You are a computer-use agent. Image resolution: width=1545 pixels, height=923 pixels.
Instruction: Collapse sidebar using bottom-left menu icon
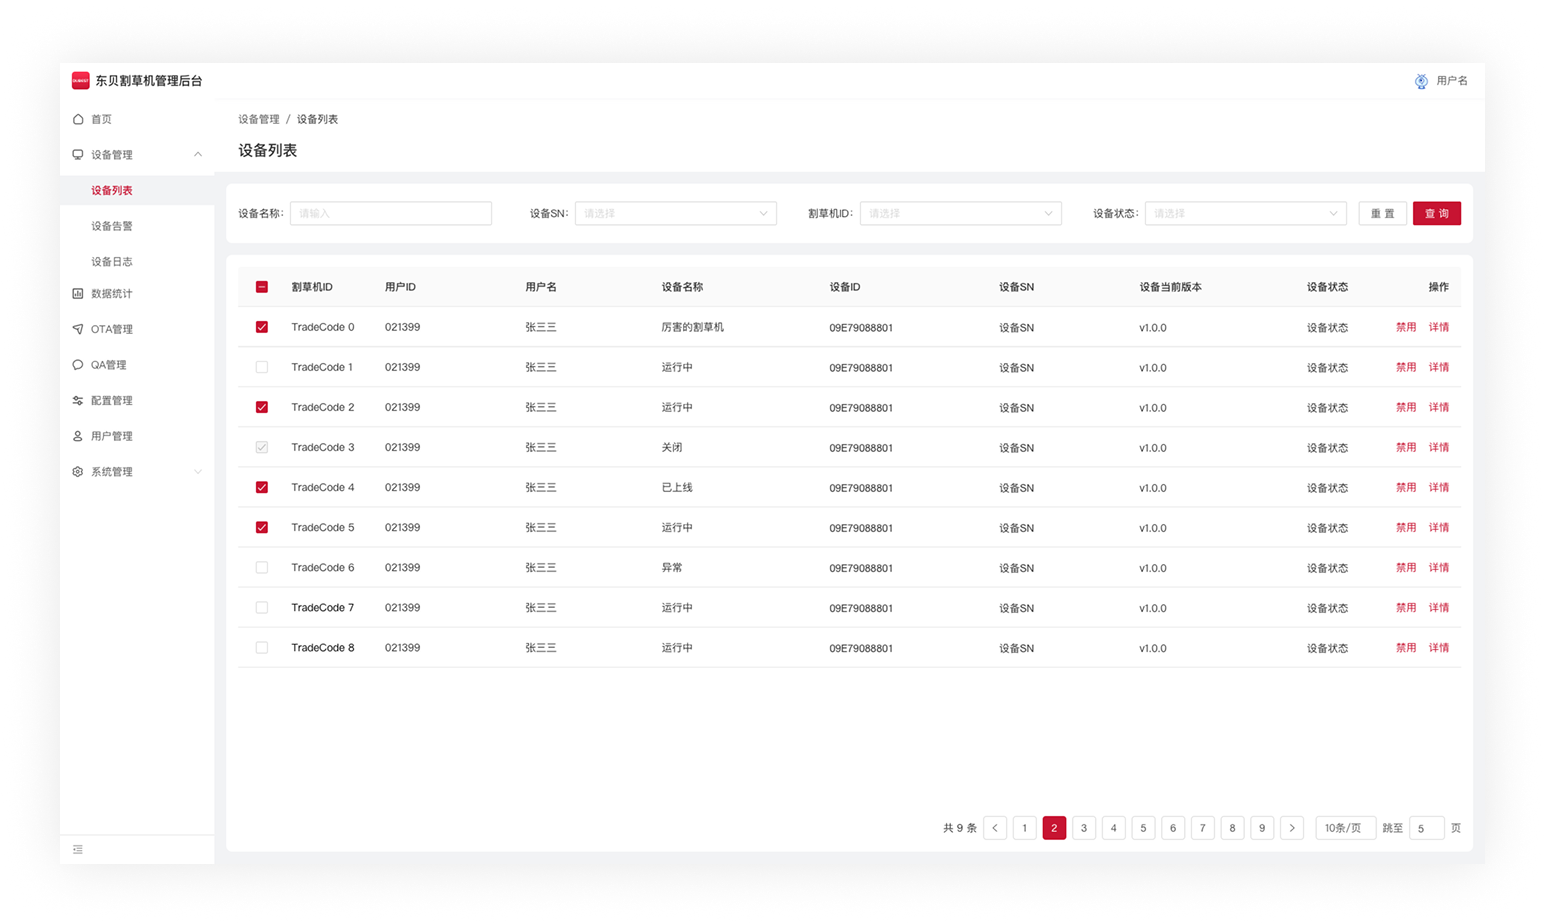coord(78,850)
